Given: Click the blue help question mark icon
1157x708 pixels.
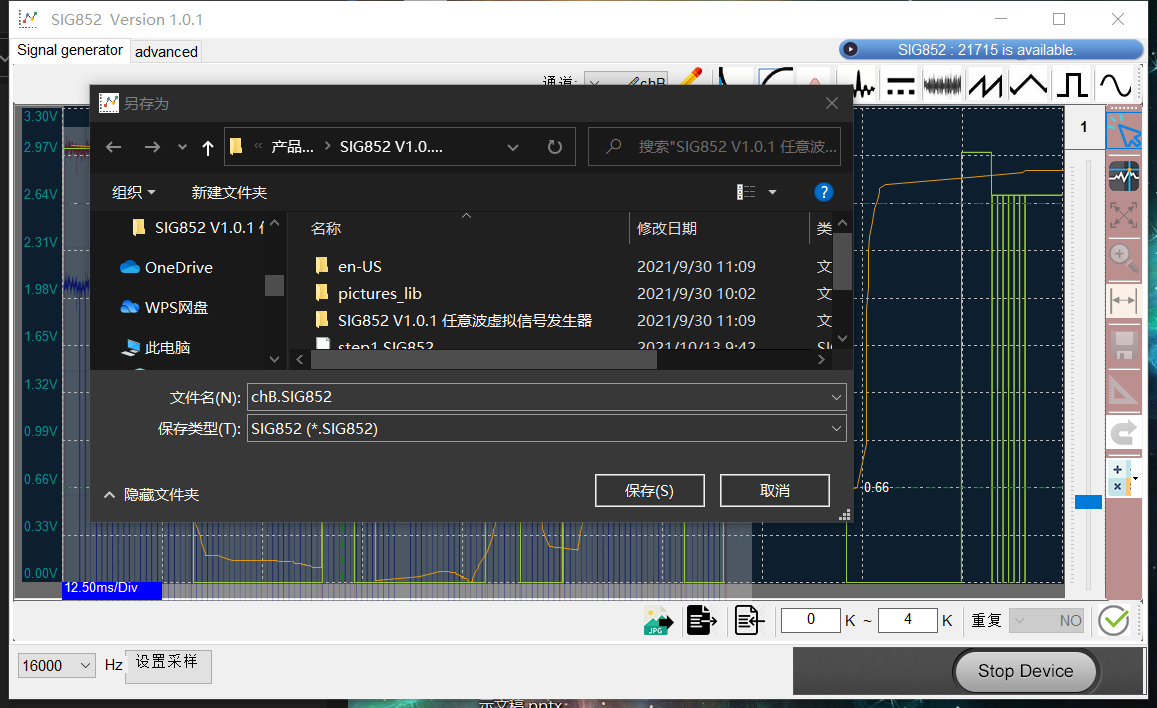Looking at the screenshot, I should [x=823, y=192].
